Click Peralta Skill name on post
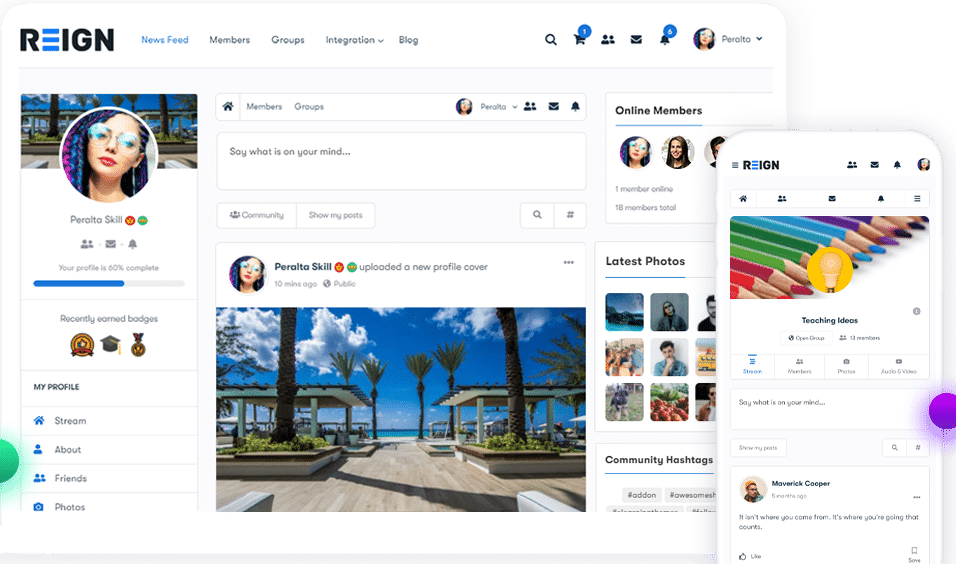The image size is (956, 564). click(303, 267)
